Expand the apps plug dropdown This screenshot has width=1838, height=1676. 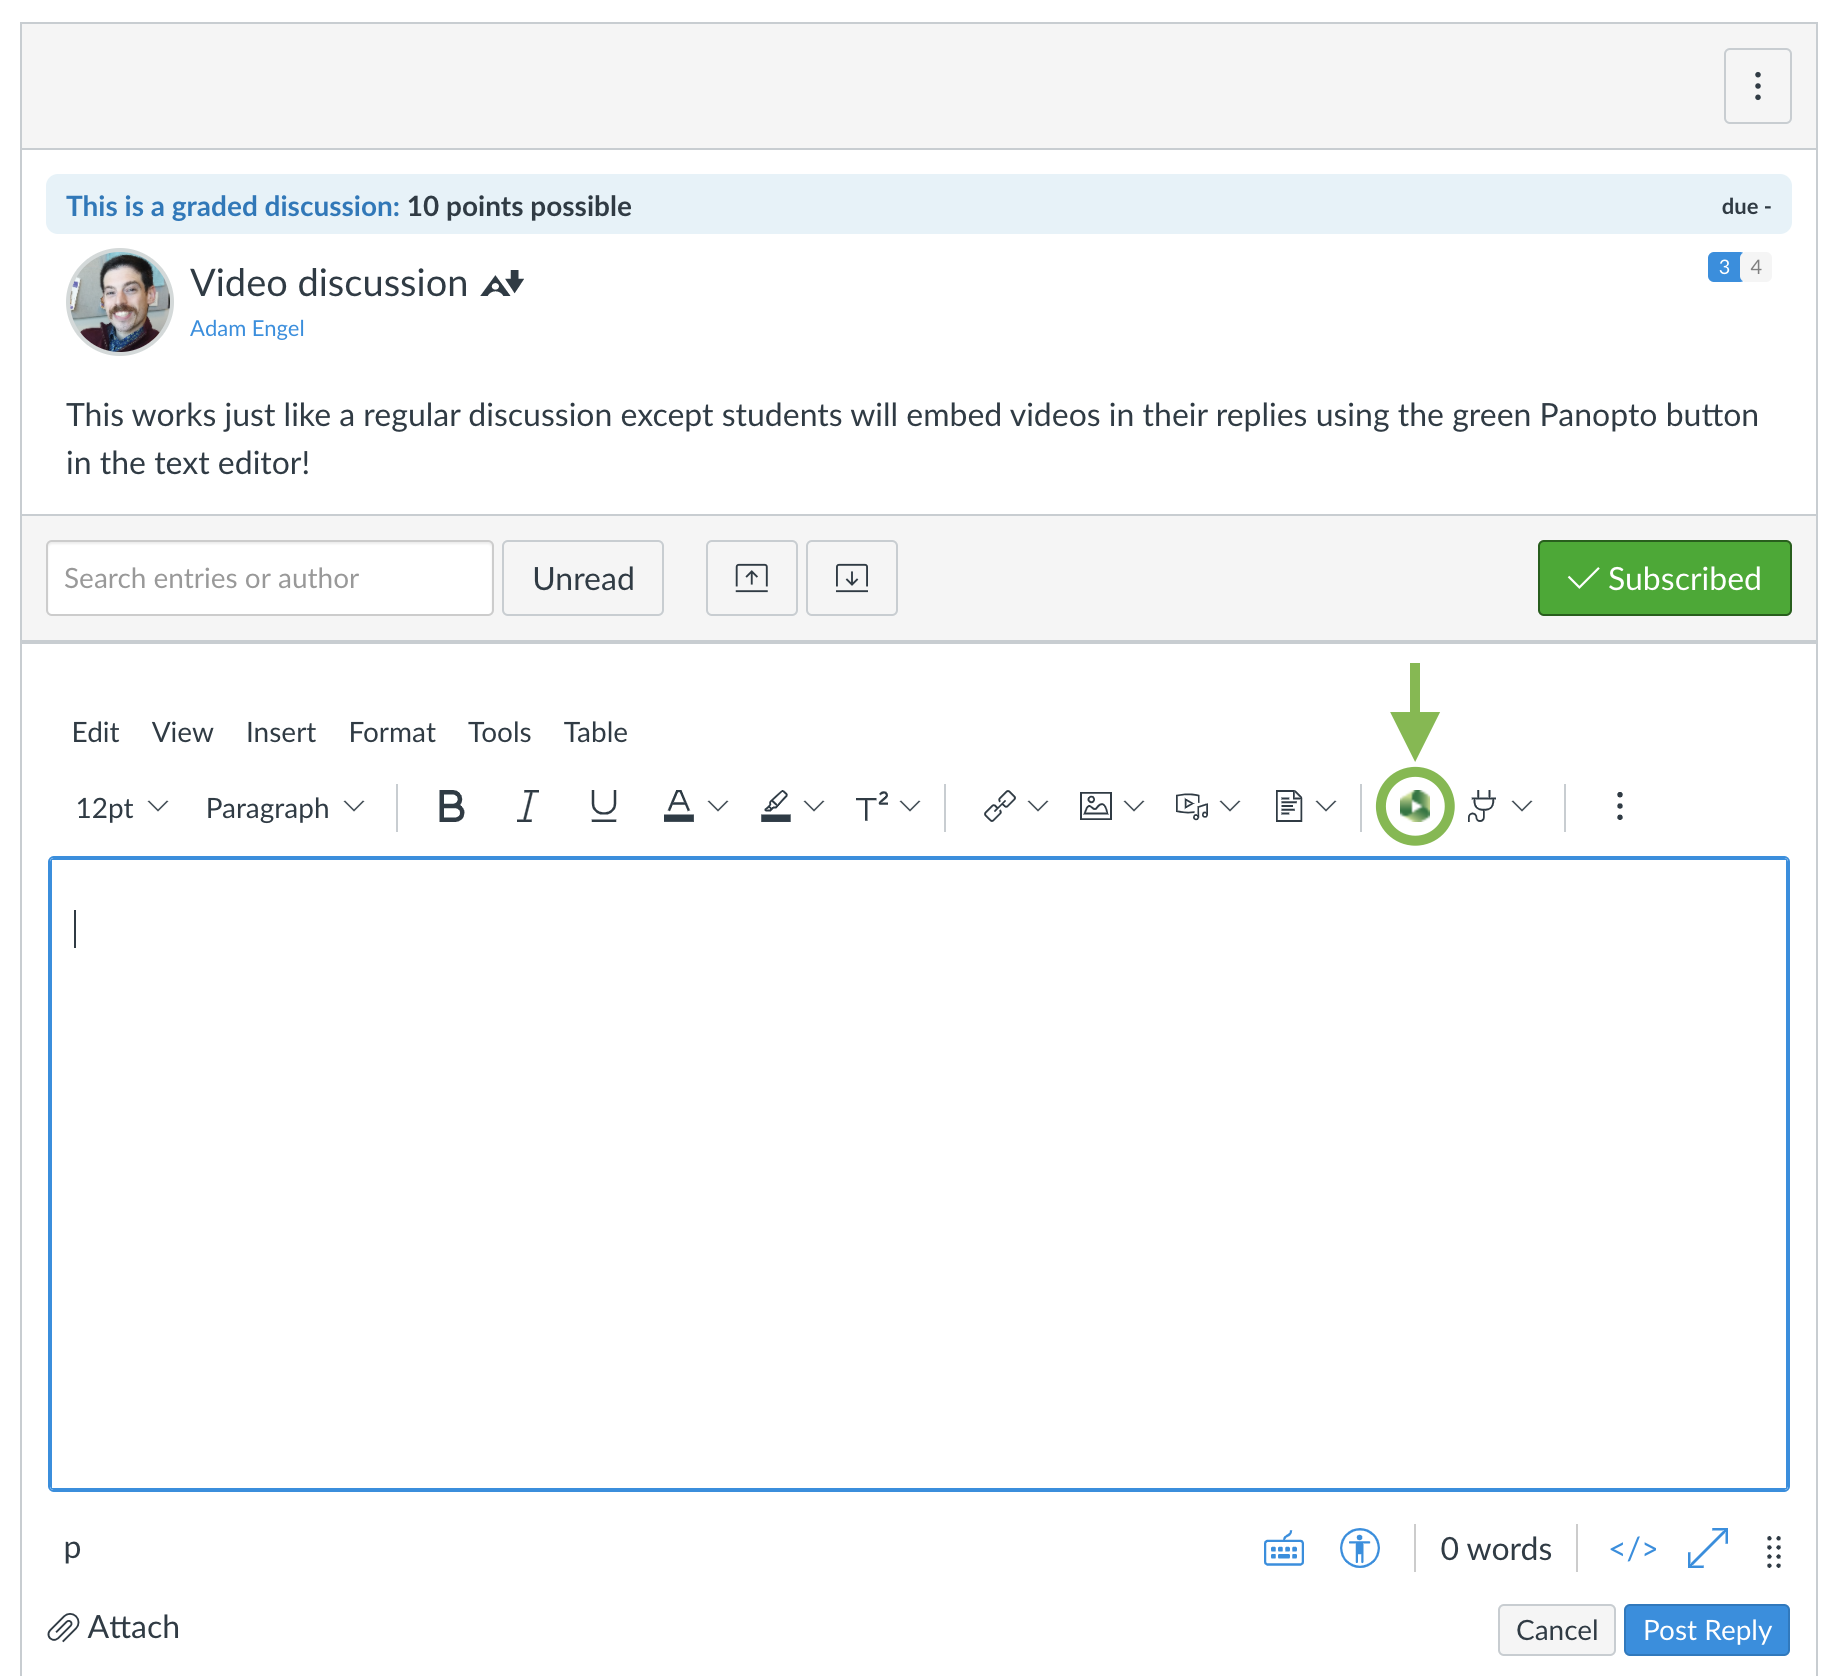click(x=1522, y=806)
